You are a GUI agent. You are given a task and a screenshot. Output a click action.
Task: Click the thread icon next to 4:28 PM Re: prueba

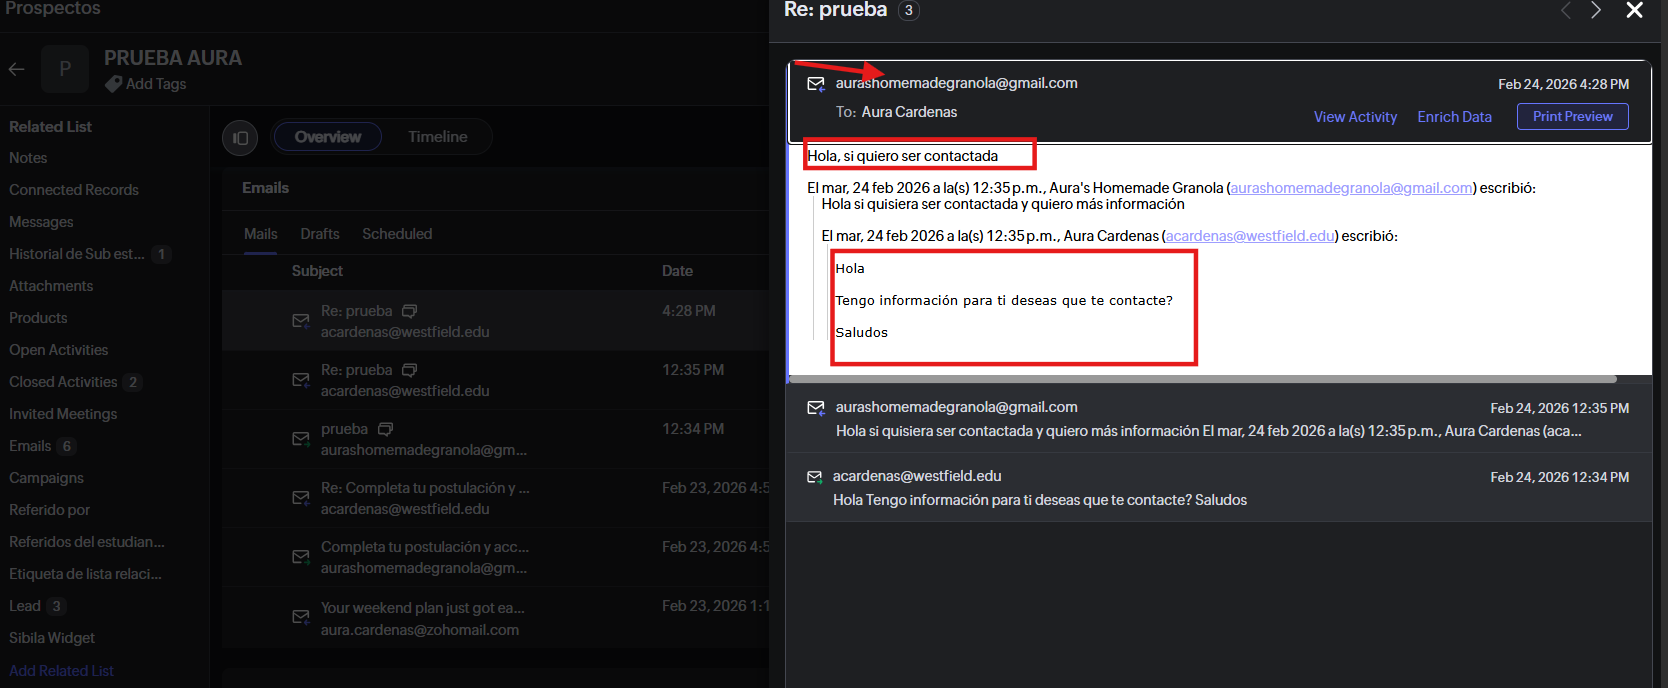click(409, 311)
